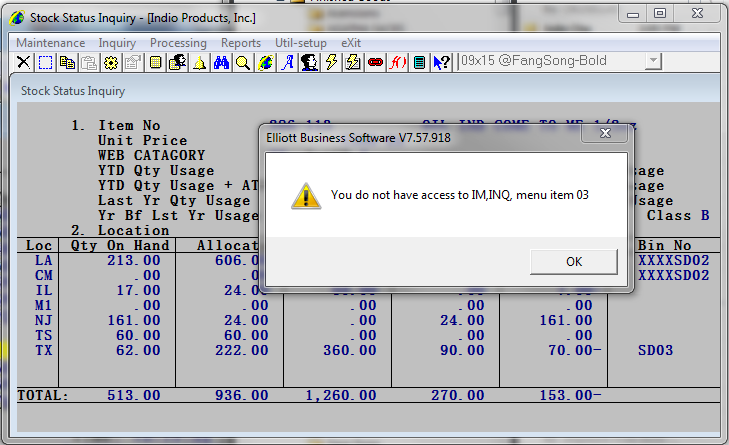Image resolution: width=729 pixels, height=445 pixels.
Task: Close the Elliott Business Software dialog
Action: pyautogui.click(x=605, y=133)
